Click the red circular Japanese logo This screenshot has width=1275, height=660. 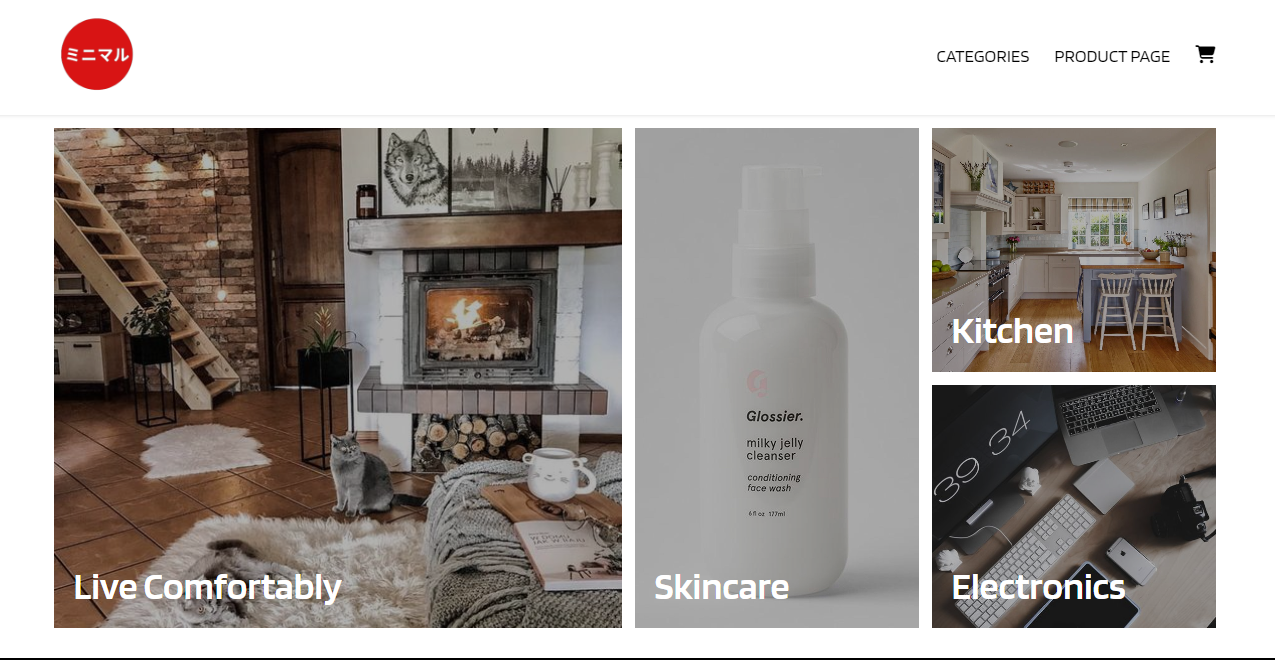(x=97, y=54)
